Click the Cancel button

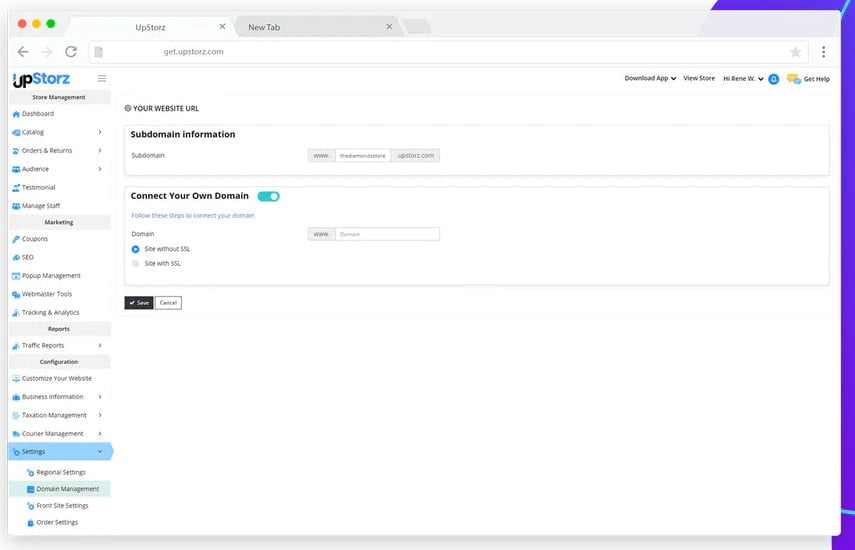[x=168, y=303]
